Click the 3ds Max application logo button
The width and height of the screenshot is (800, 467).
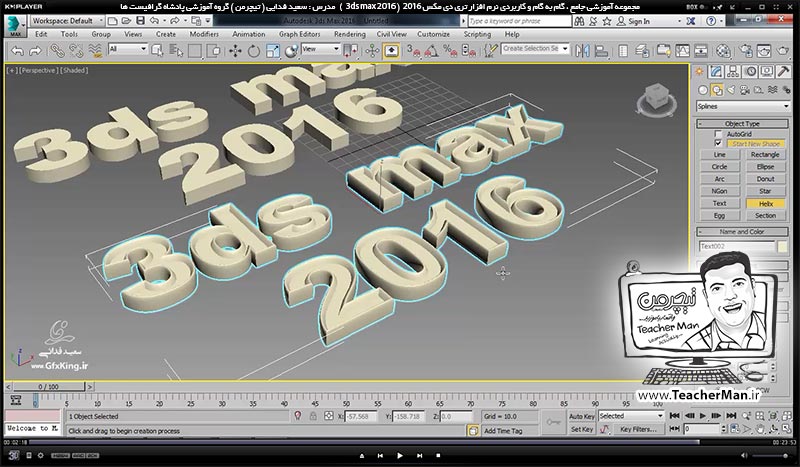click(x=15, y=26)
